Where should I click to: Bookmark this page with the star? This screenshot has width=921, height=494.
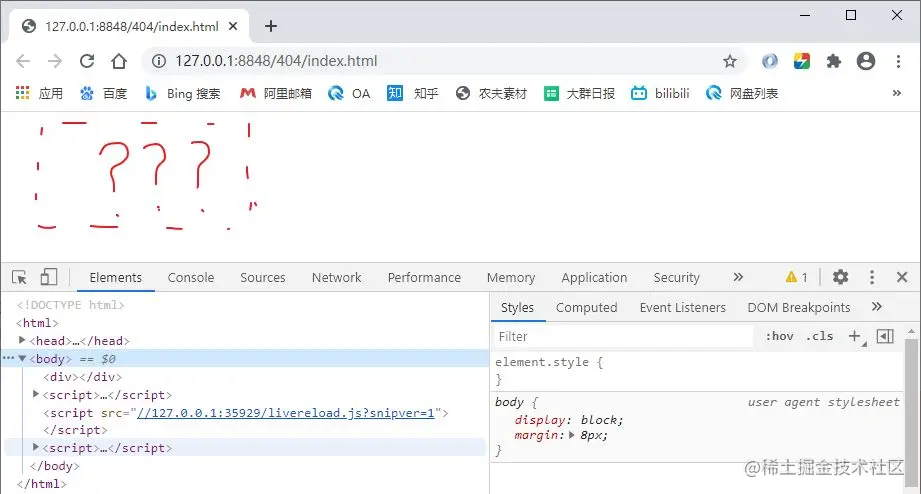[x=730, y=61]
